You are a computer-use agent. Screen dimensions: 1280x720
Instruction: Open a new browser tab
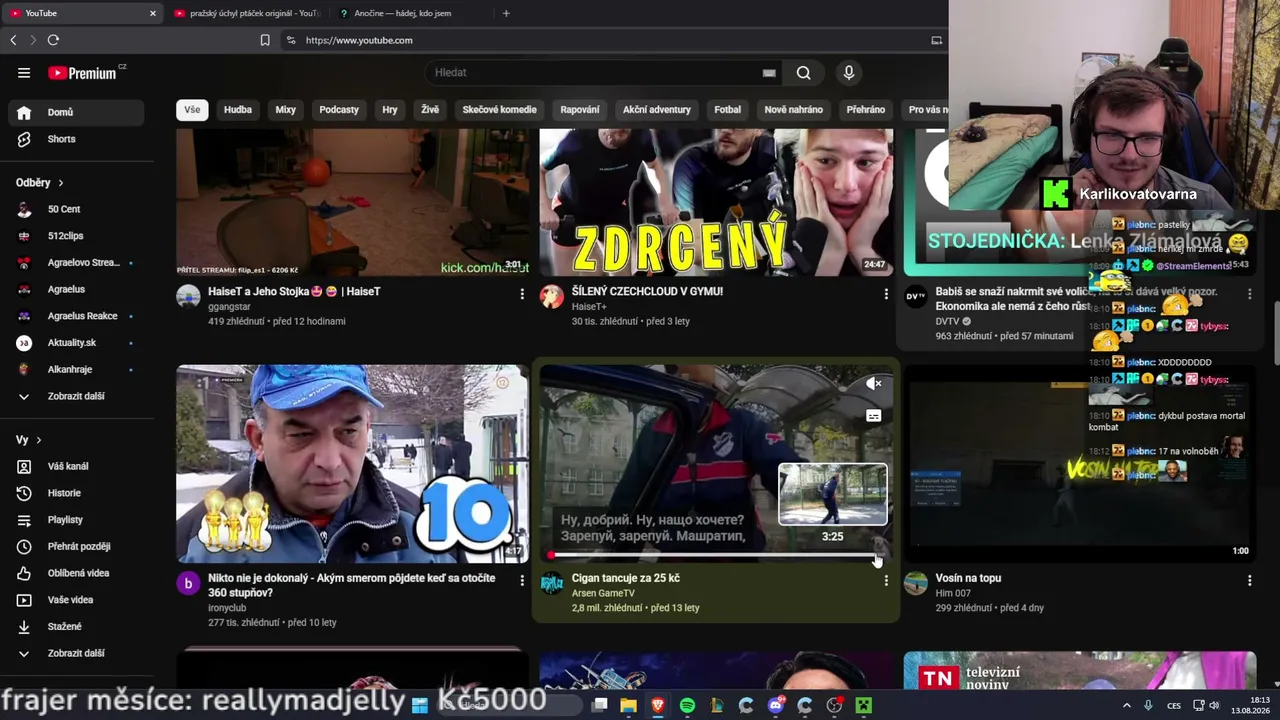(x=506, y=13)
